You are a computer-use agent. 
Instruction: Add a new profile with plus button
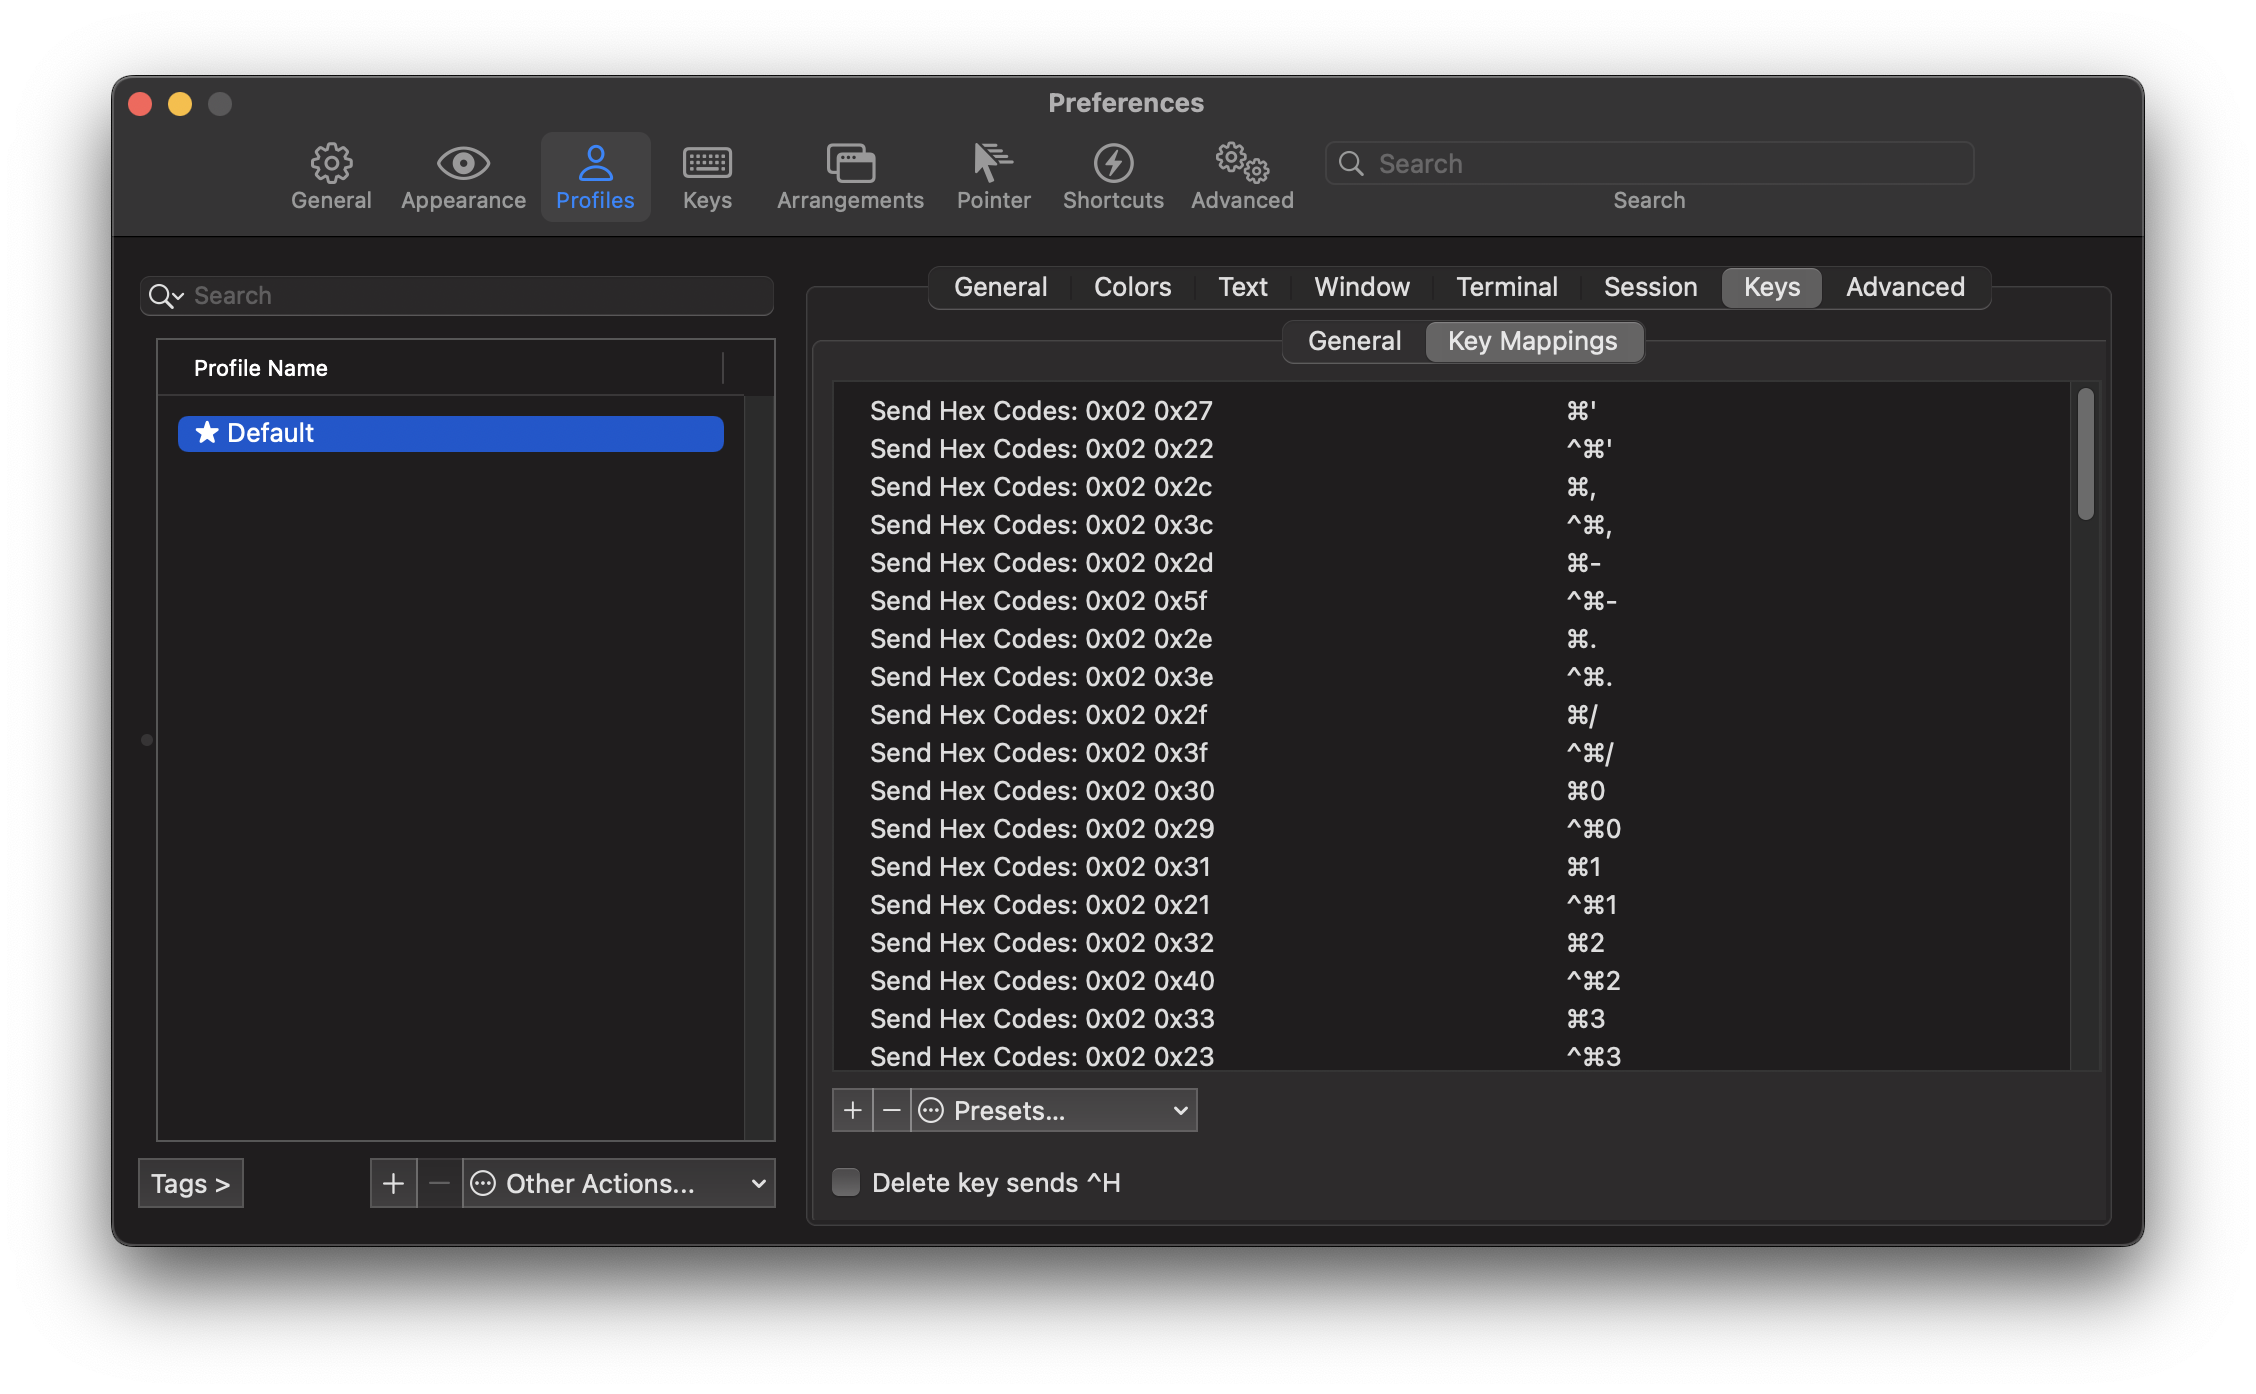tap(393, 1183)
